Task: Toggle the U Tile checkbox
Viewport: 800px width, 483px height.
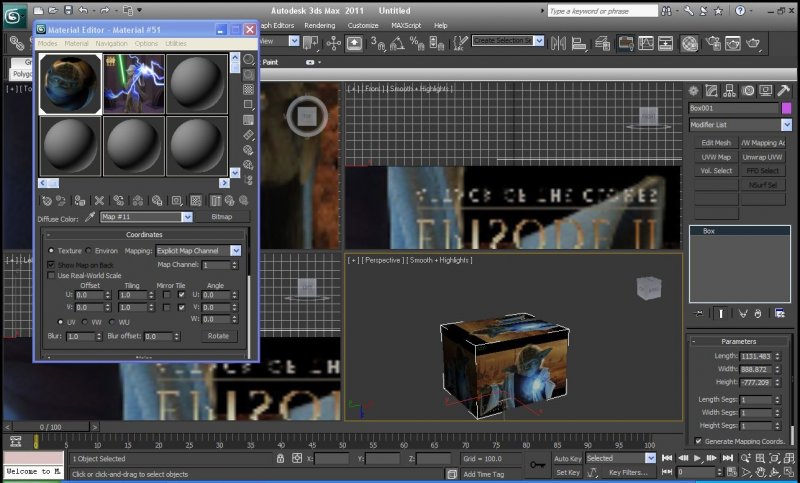Action: (x=181, y=295)
